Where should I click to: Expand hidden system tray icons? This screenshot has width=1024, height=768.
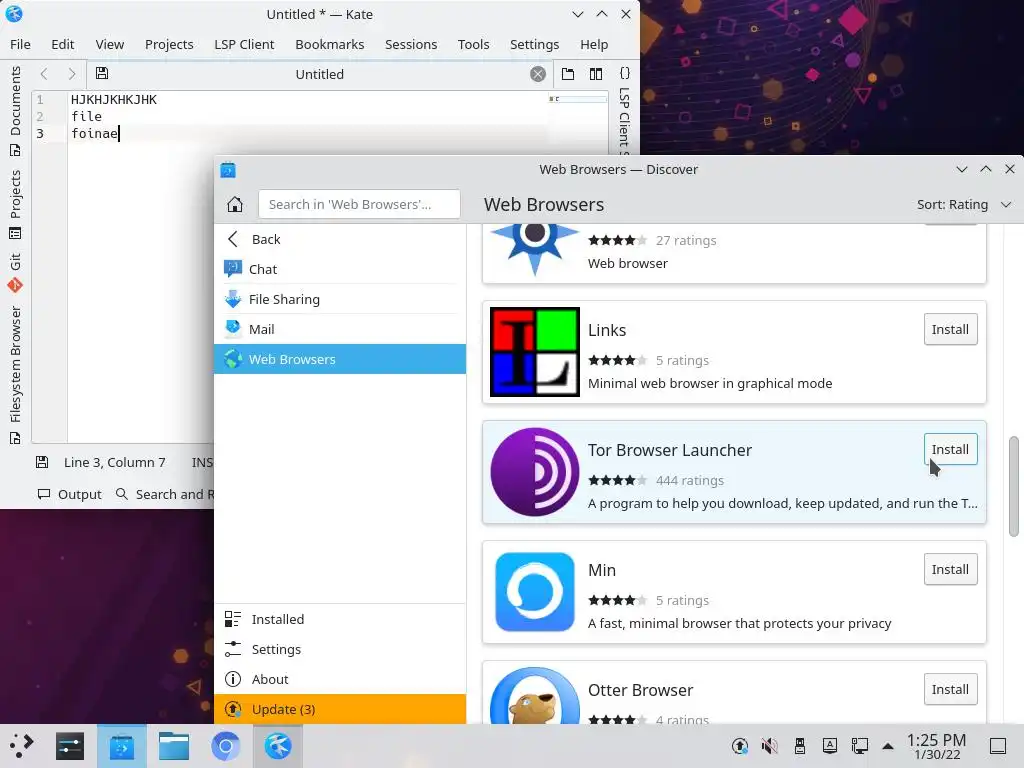click(888, 746)
